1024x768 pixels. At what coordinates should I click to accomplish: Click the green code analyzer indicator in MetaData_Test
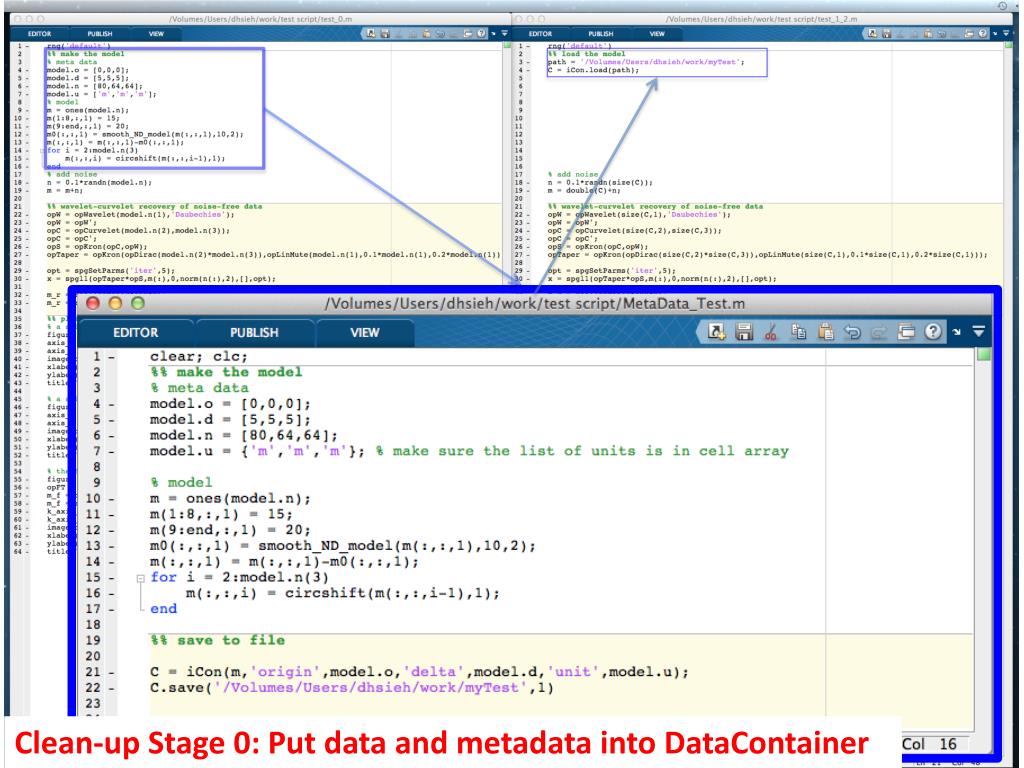point(982,355)
